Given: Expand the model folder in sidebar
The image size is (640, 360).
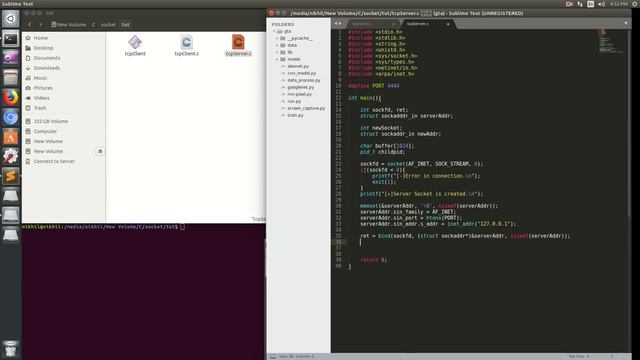Looking at the screenshot, I should click(277, 59).
